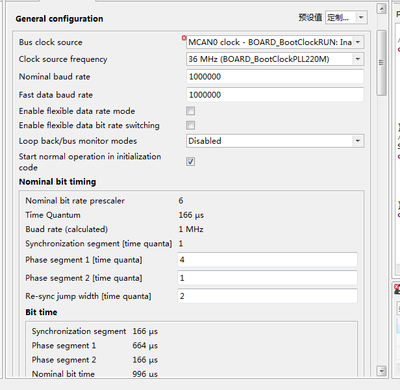400x390 pixels.
Task: Click the Fast data baud rate field
Action: (275, 95)
